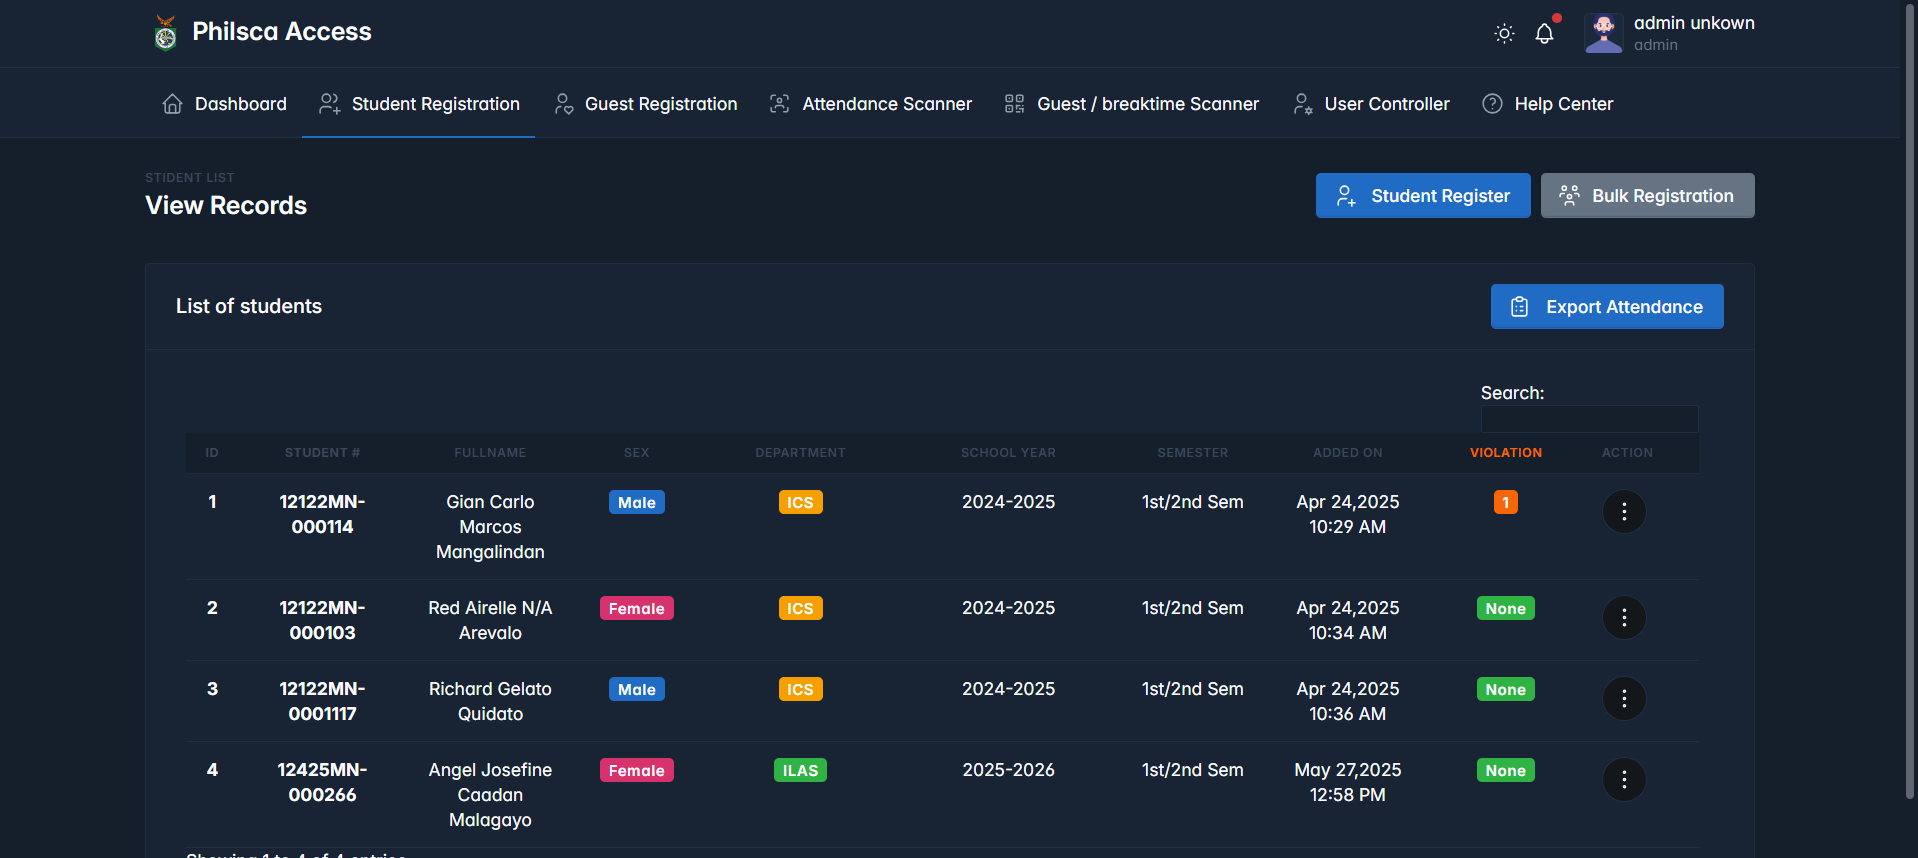Sort by Violation column header

tap(1505, 453)
